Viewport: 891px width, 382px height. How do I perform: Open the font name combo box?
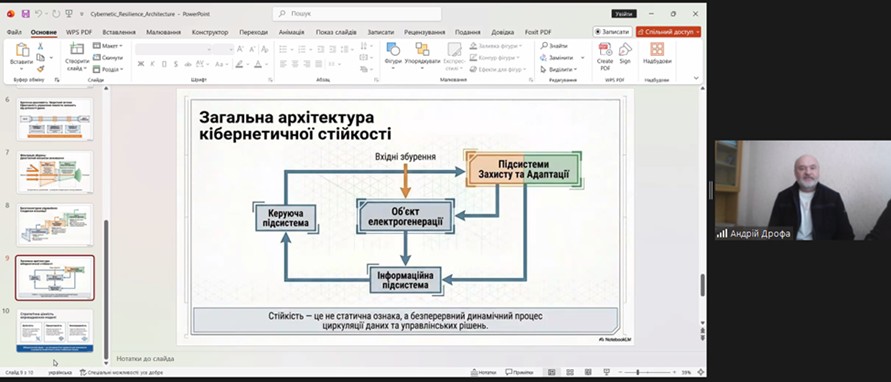[173, 49]
